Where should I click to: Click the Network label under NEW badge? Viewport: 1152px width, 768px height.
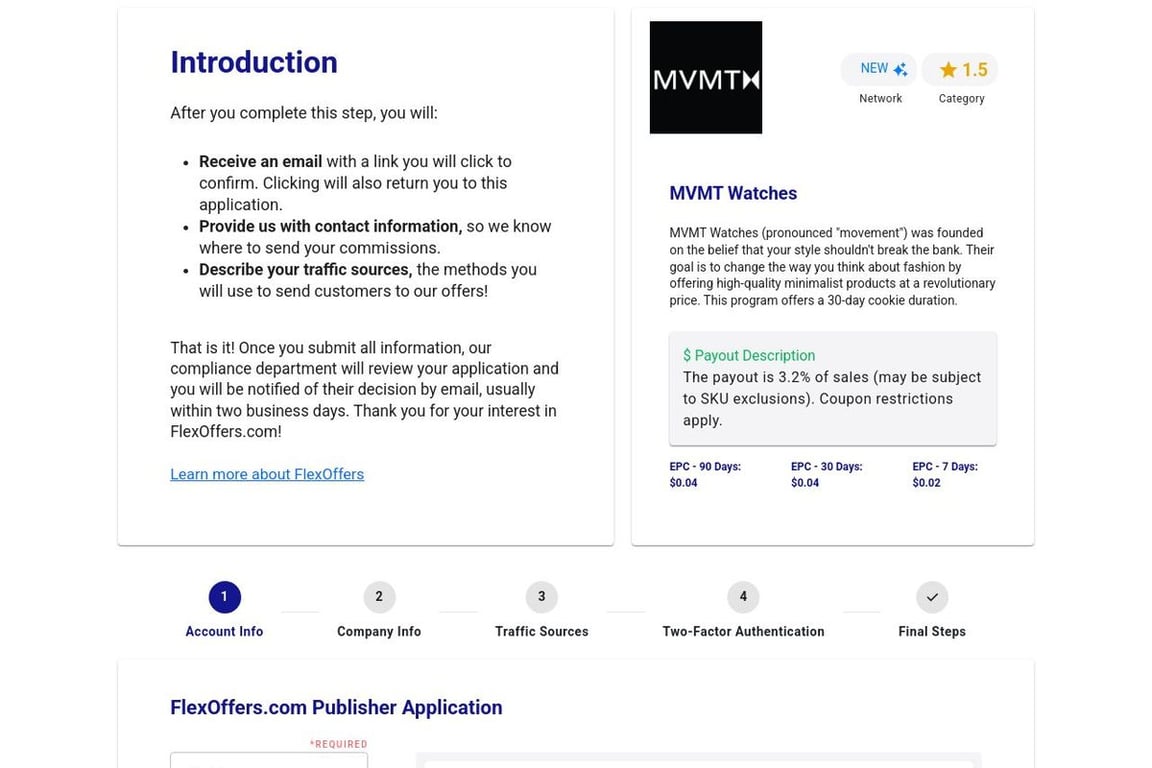pyautogui.click(x=880, y=98)
